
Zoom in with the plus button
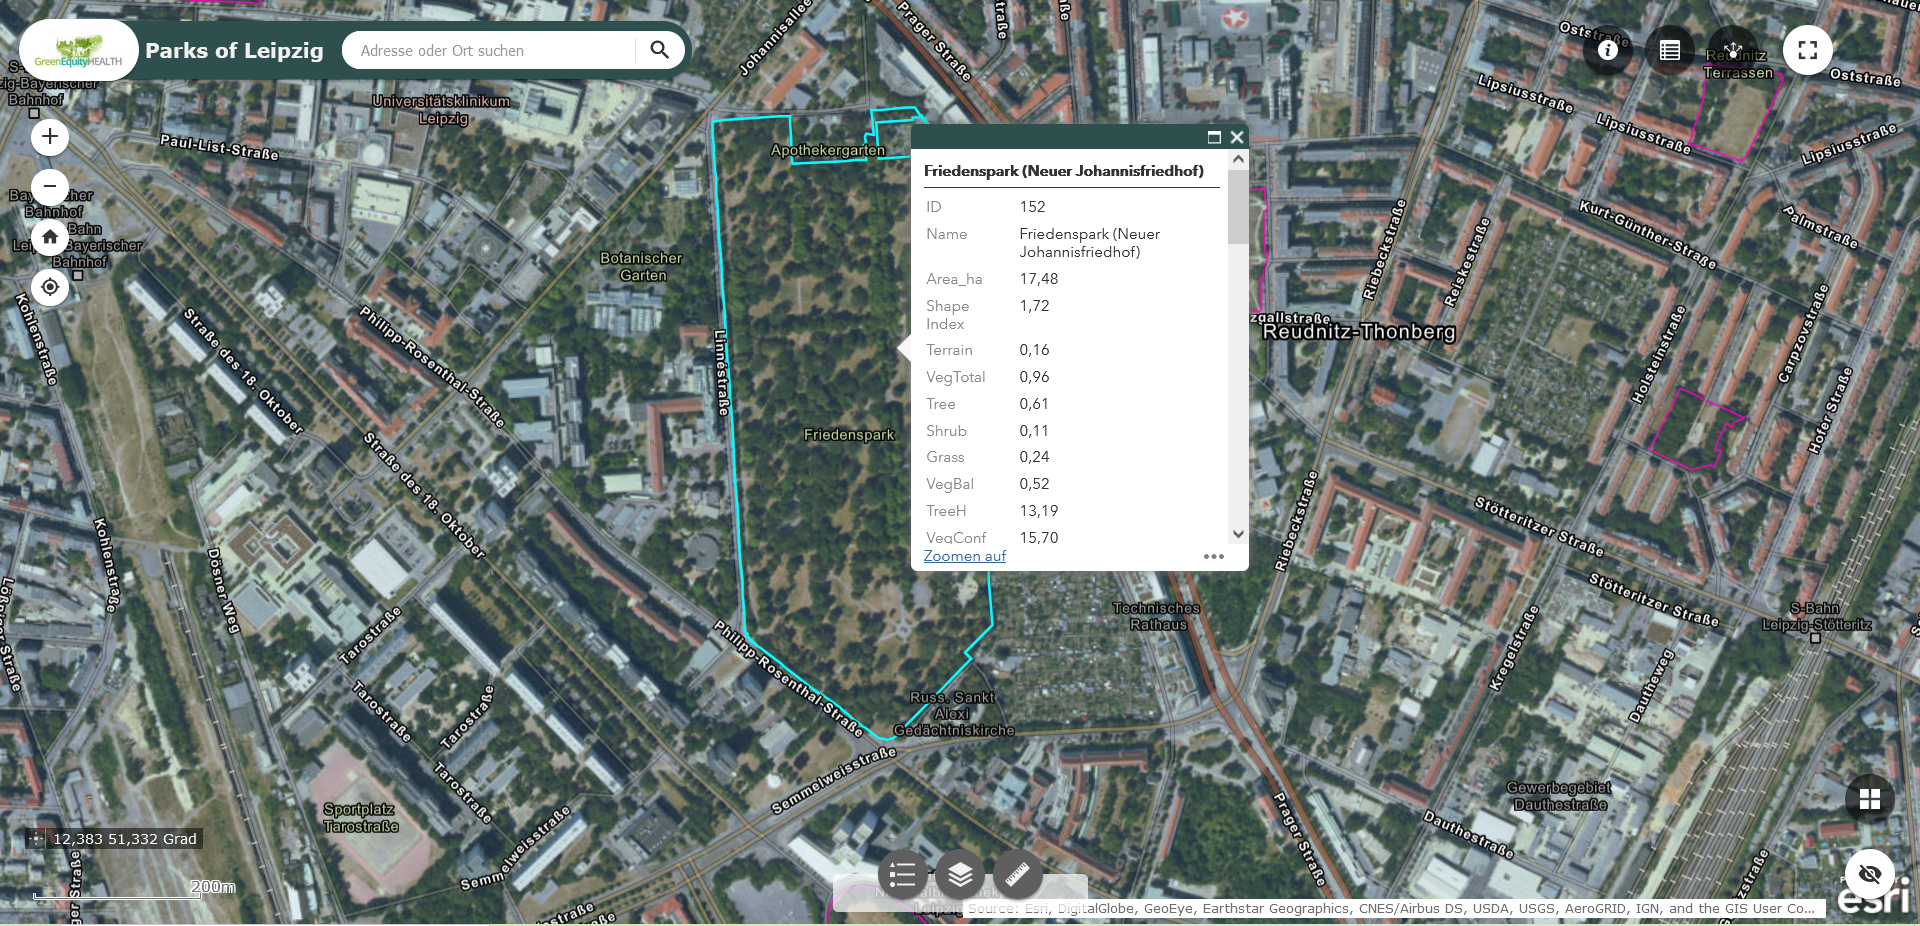pos(50,137)
